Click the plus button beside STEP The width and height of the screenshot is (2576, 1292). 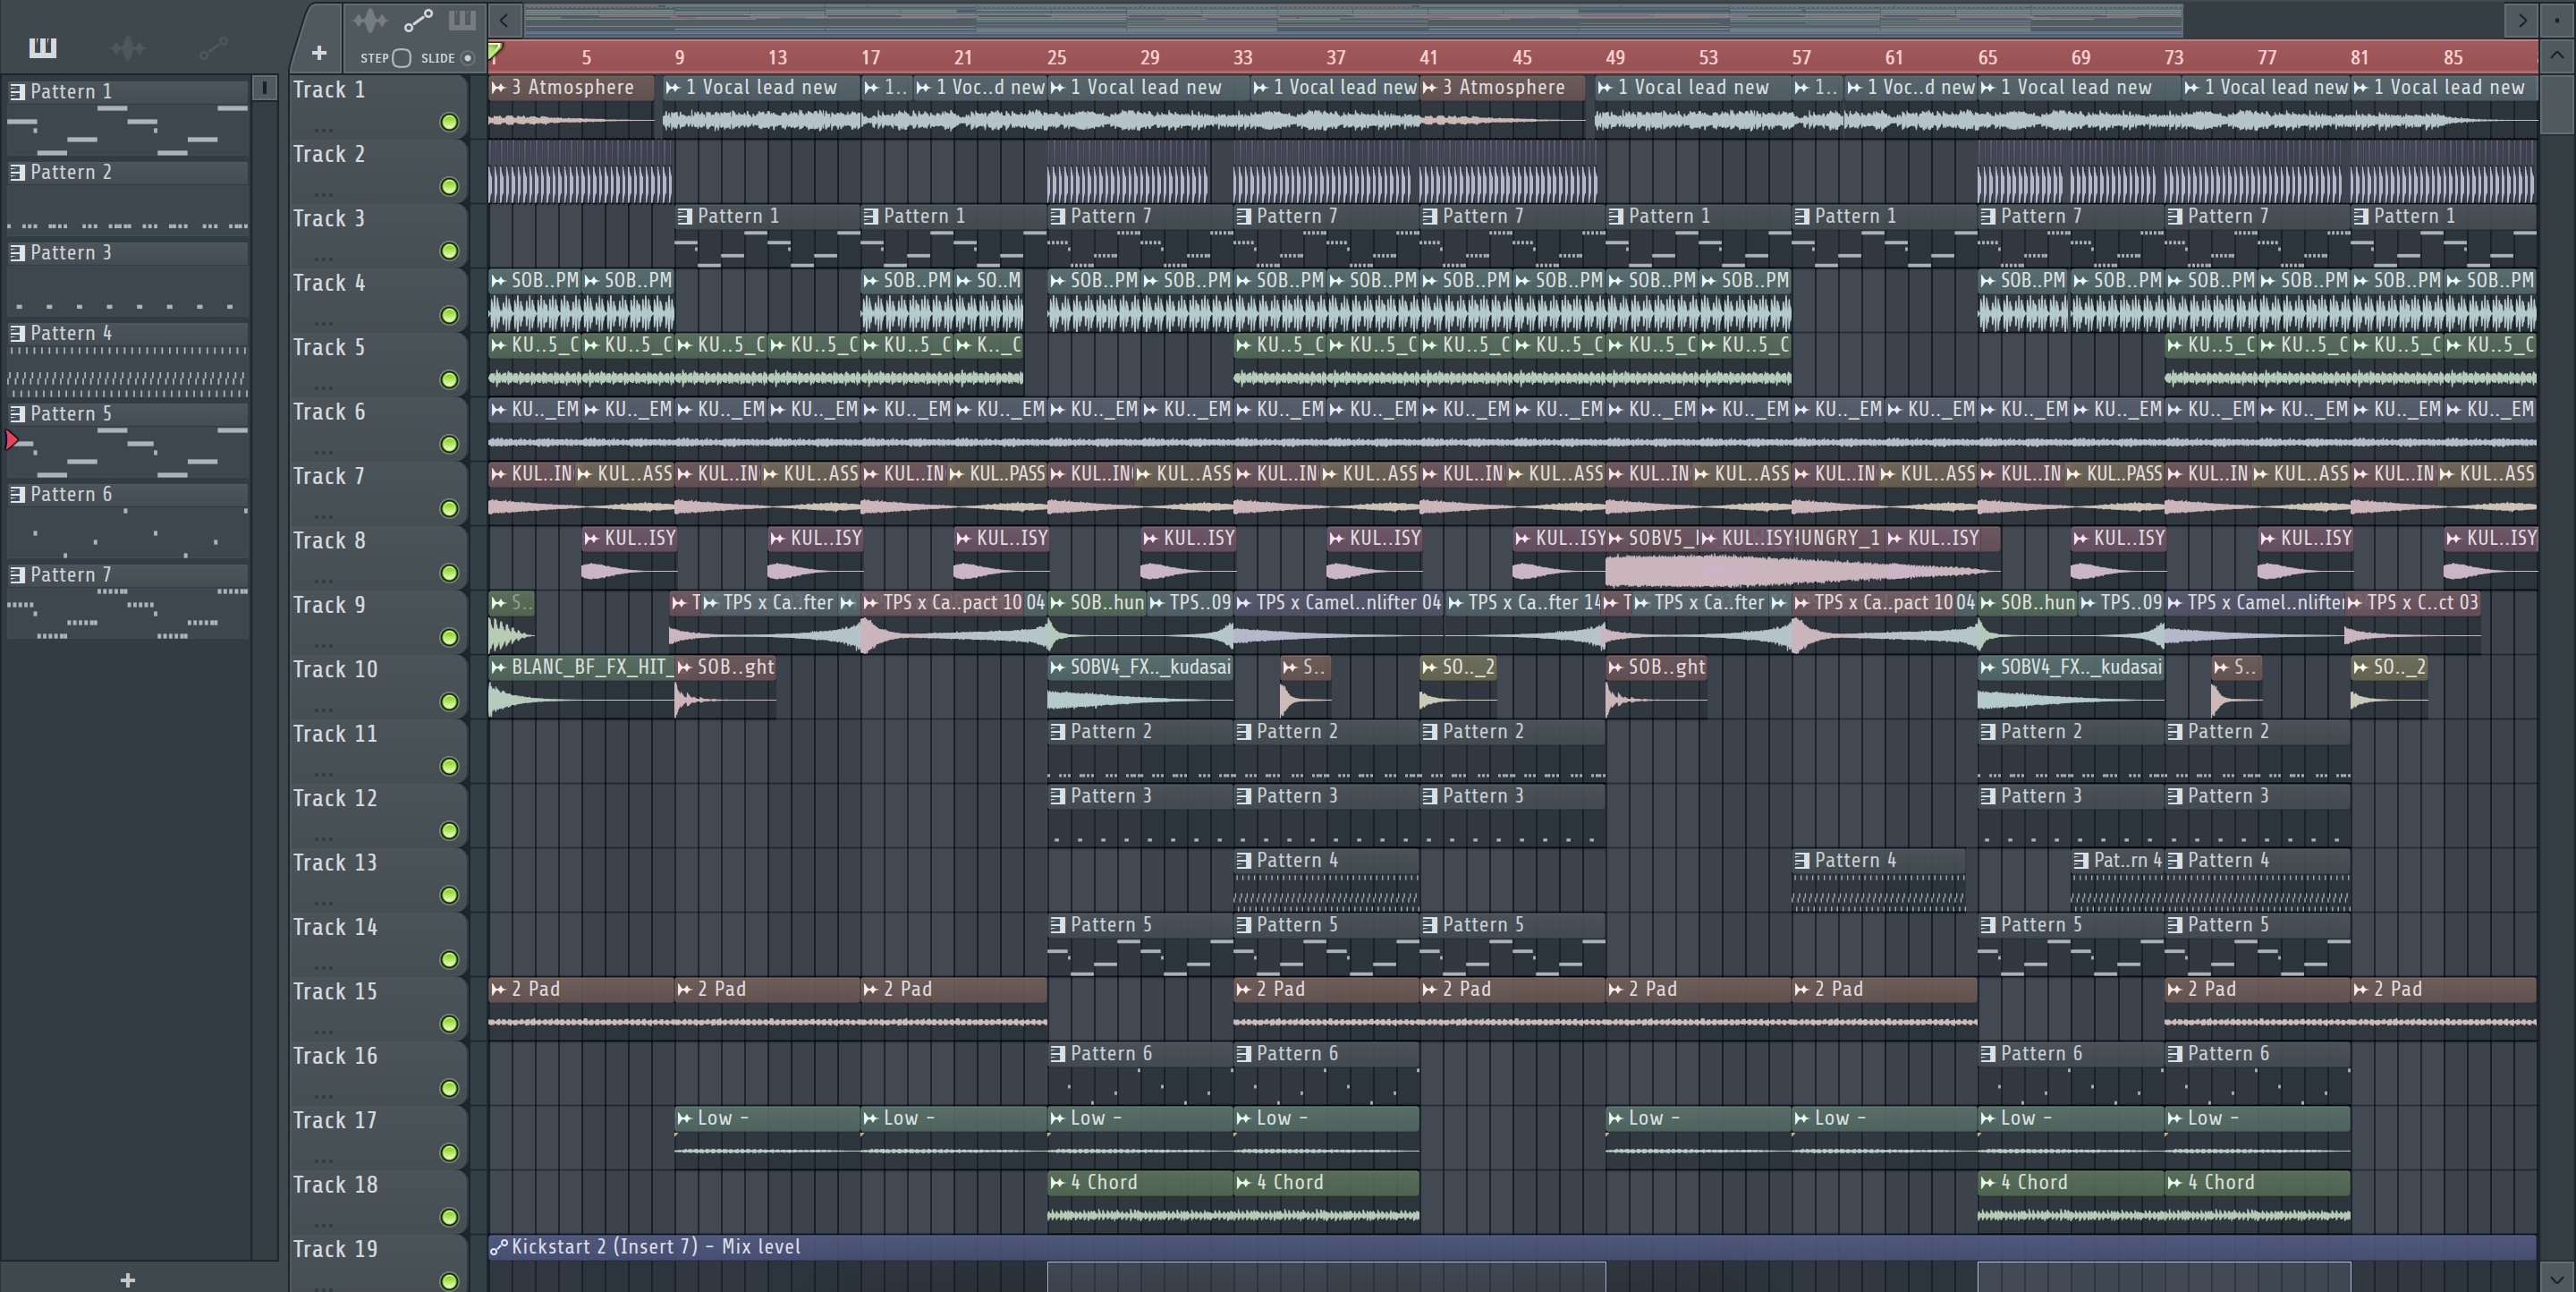[x=319, y=52]
